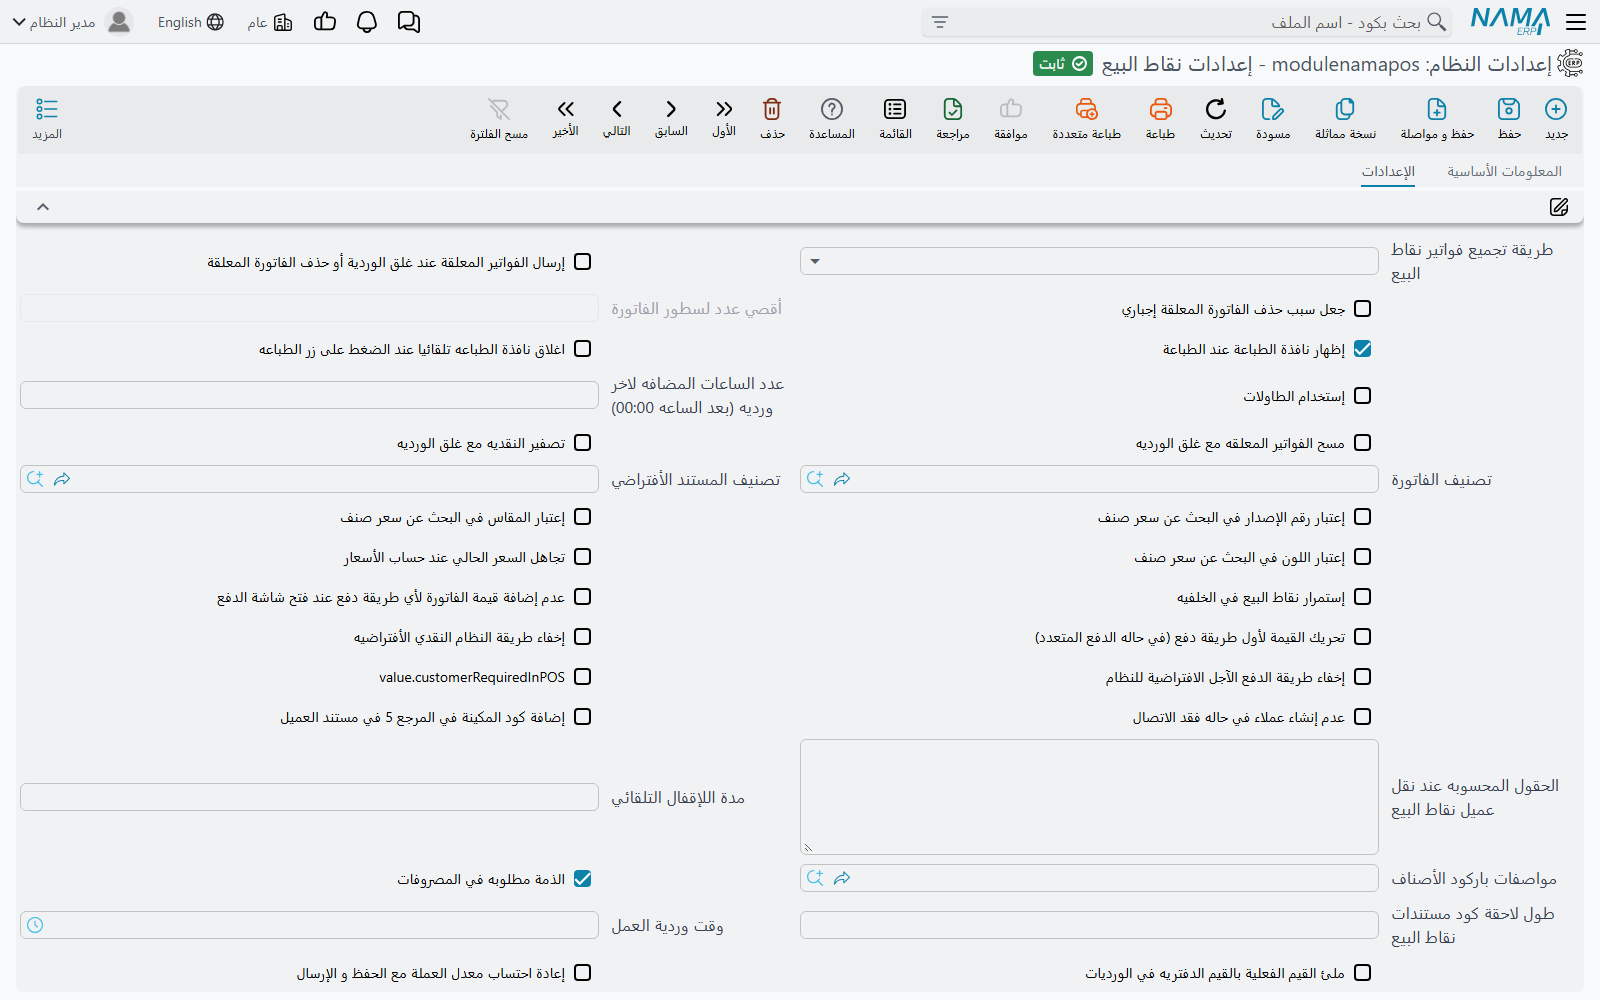
Task: Open المساعدة (Help) icon
Action: point(832,109)
